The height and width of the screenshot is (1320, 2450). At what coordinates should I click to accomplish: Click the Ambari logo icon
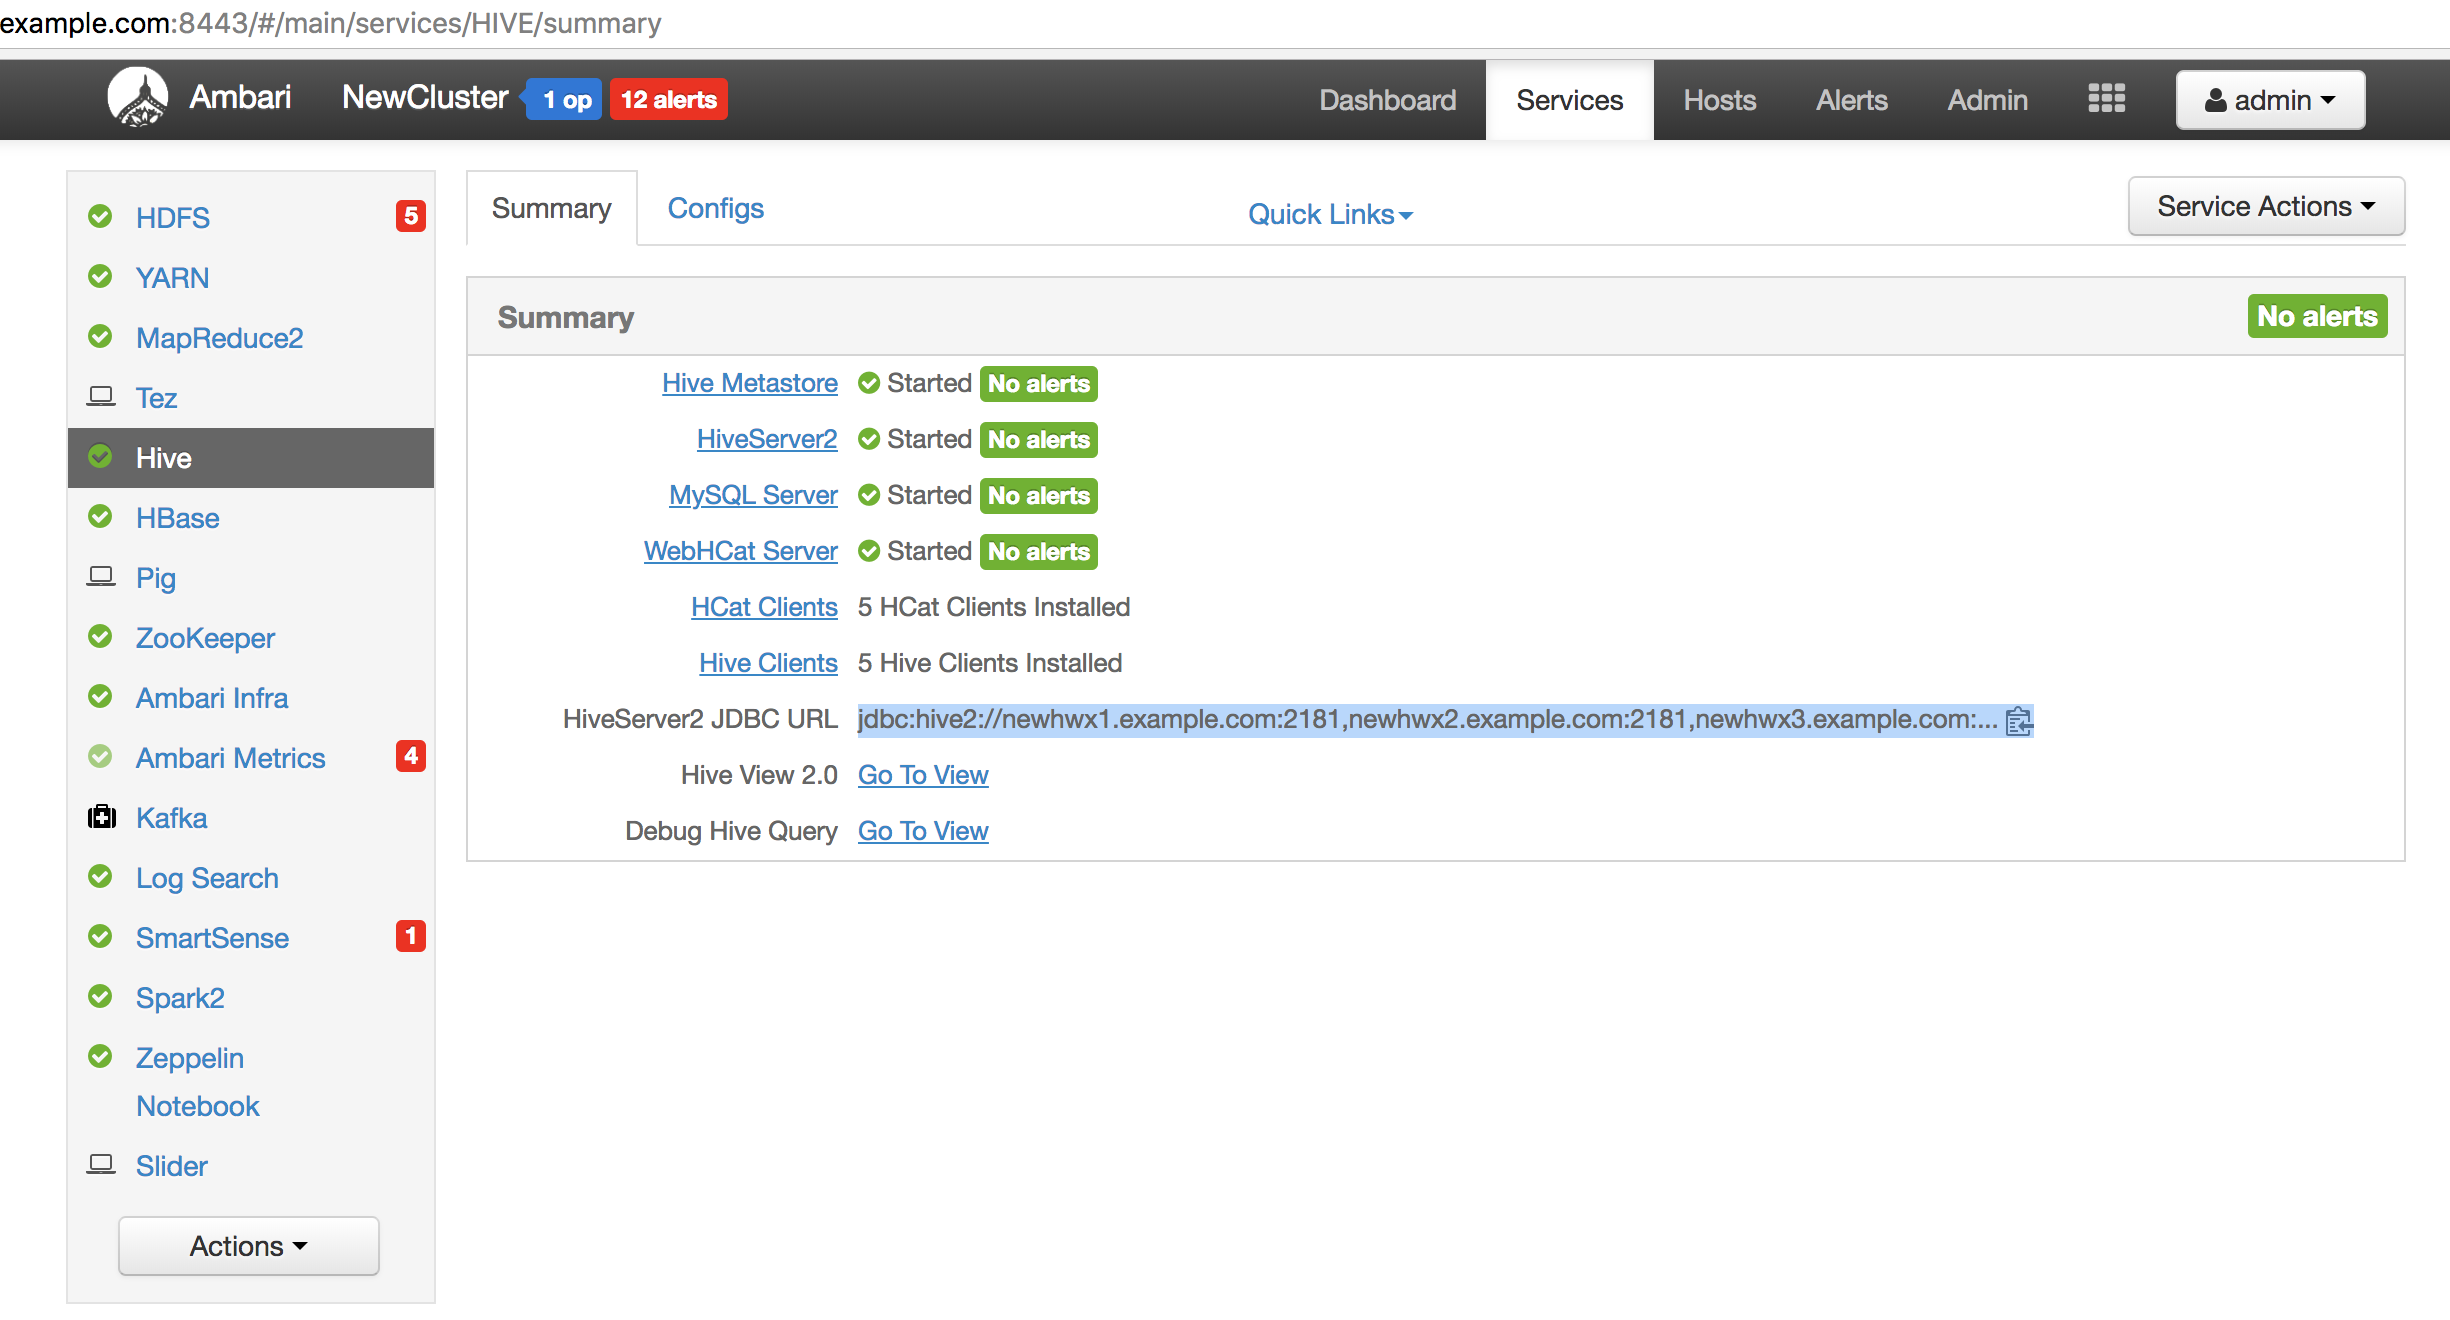click(139, 99)
